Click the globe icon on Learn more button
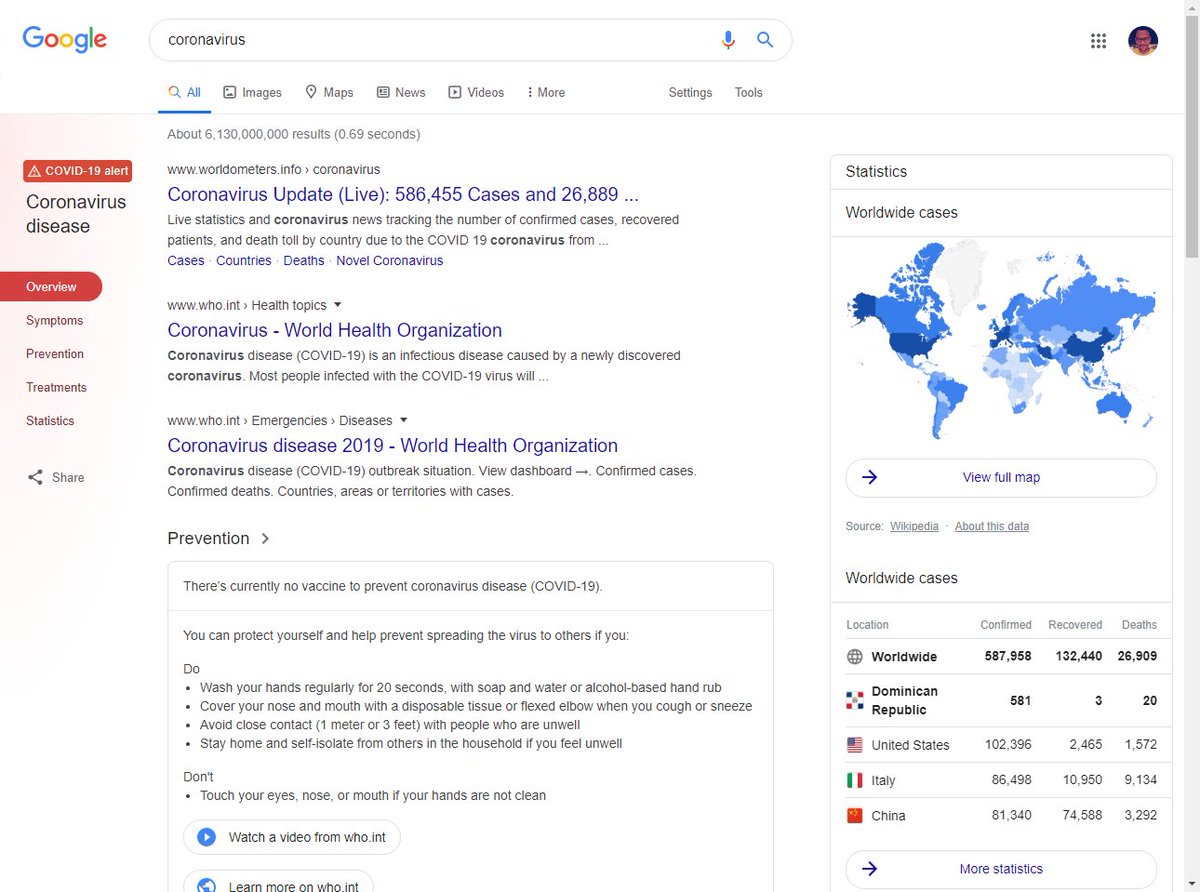1200x892 pixels. 207,886
